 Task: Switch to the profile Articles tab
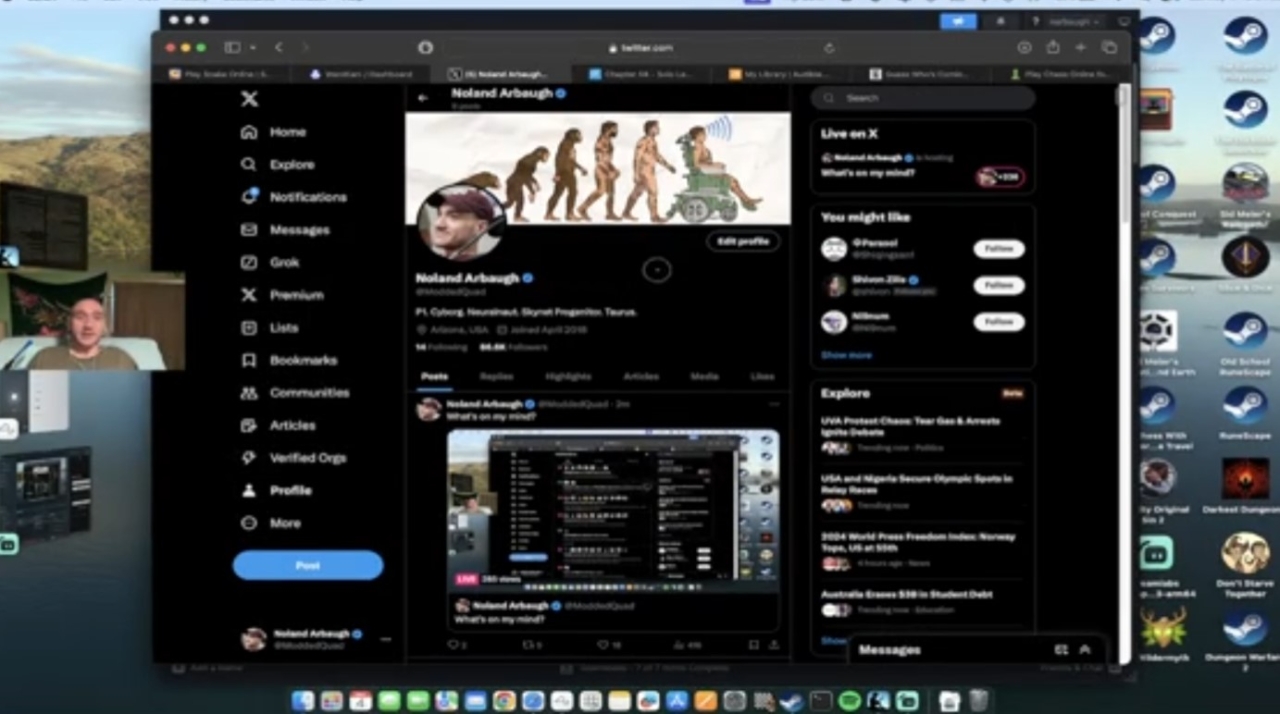(x=641, y=377)
